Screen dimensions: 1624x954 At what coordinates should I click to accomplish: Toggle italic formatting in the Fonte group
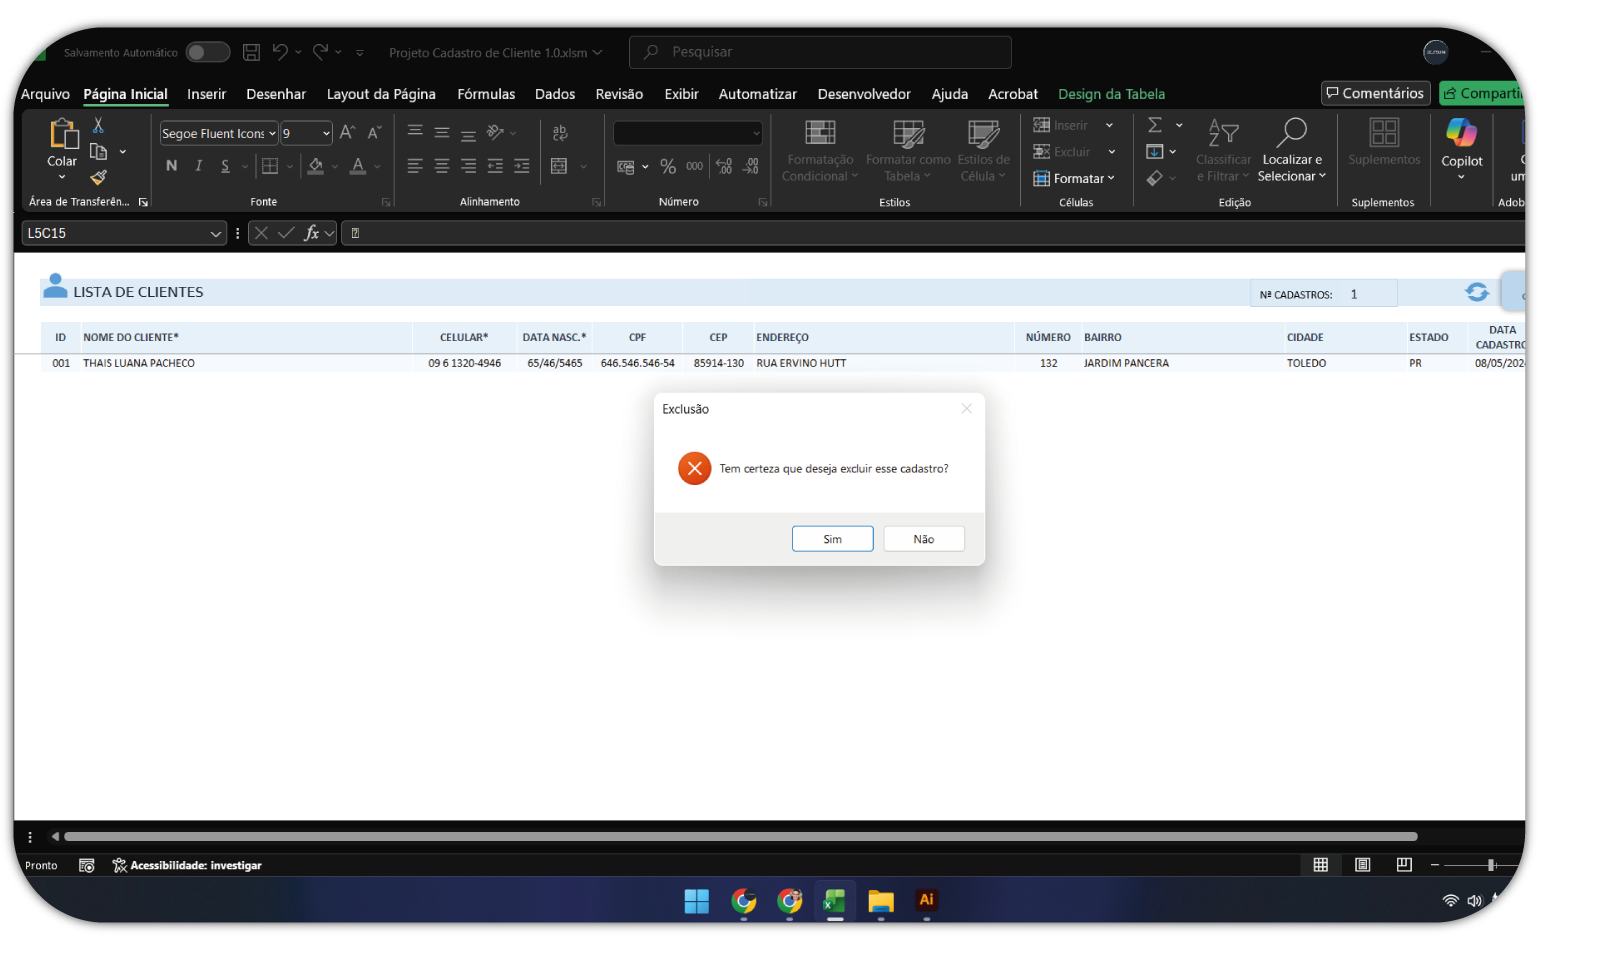tap(198, 166)
